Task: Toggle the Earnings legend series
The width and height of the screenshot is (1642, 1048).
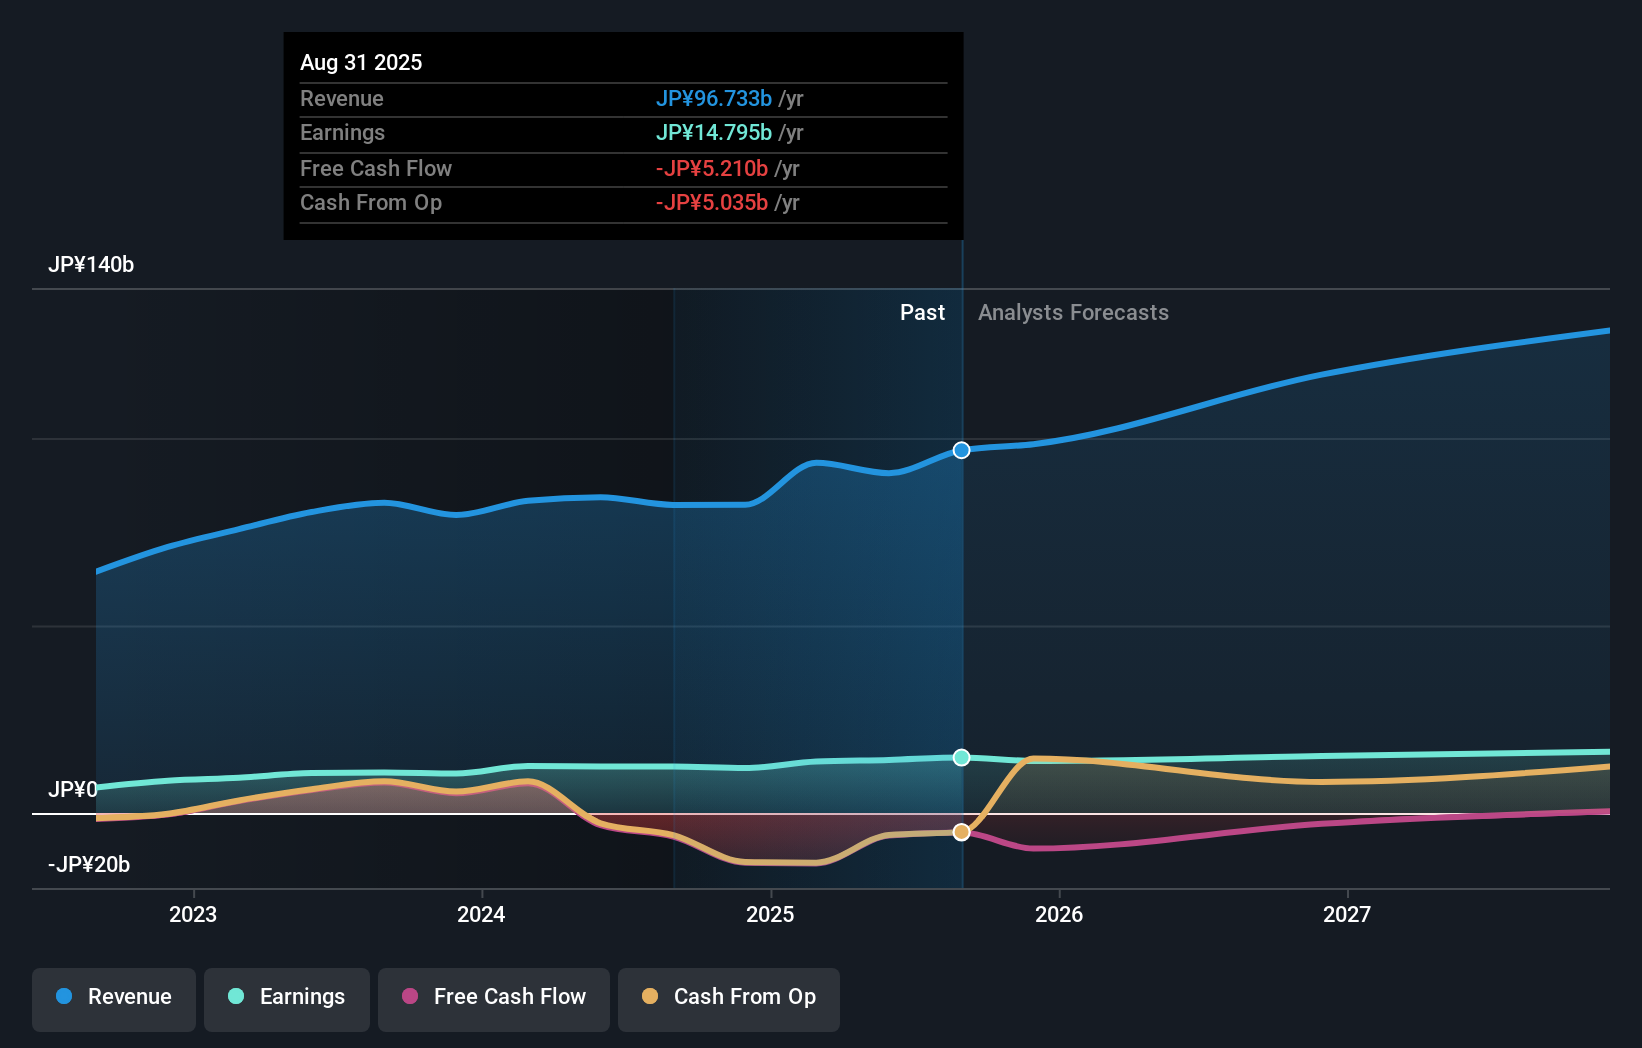Action: 287,999
